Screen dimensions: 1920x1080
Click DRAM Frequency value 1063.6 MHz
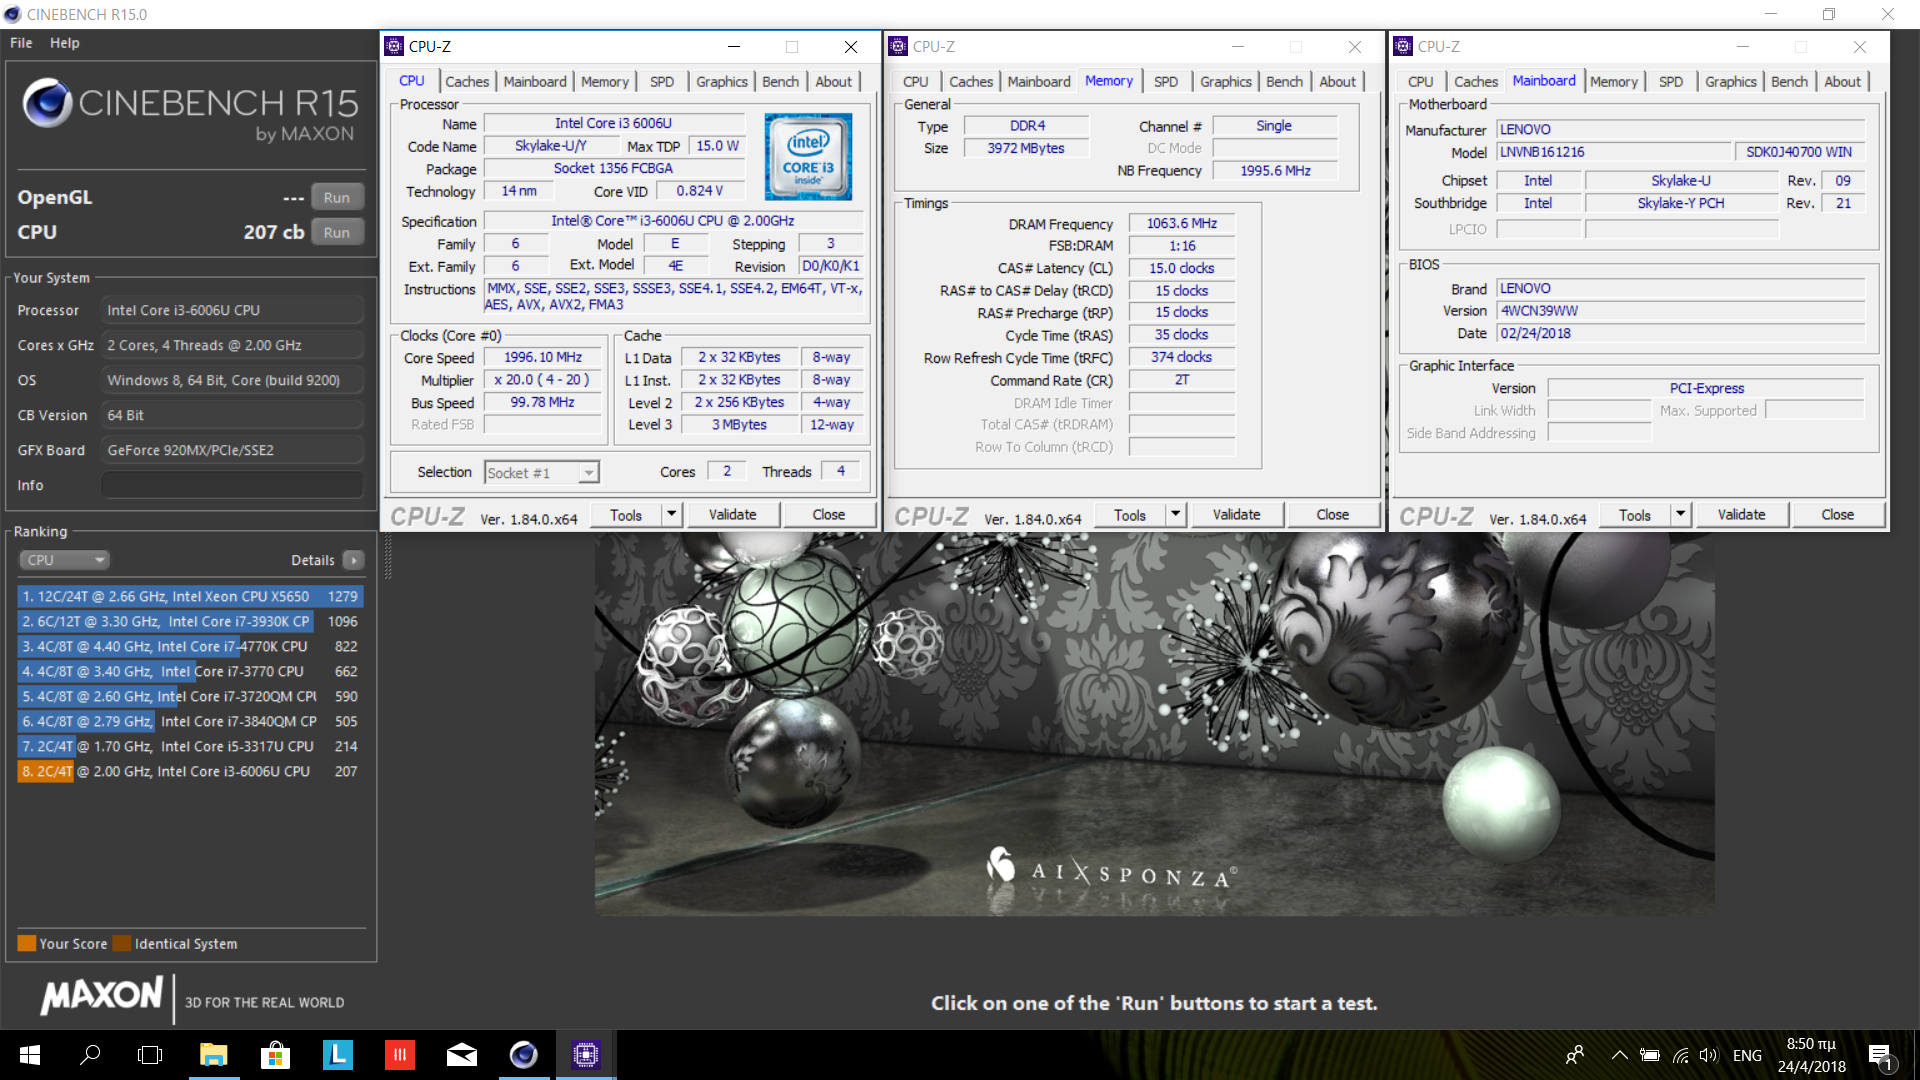point(1181,223)
